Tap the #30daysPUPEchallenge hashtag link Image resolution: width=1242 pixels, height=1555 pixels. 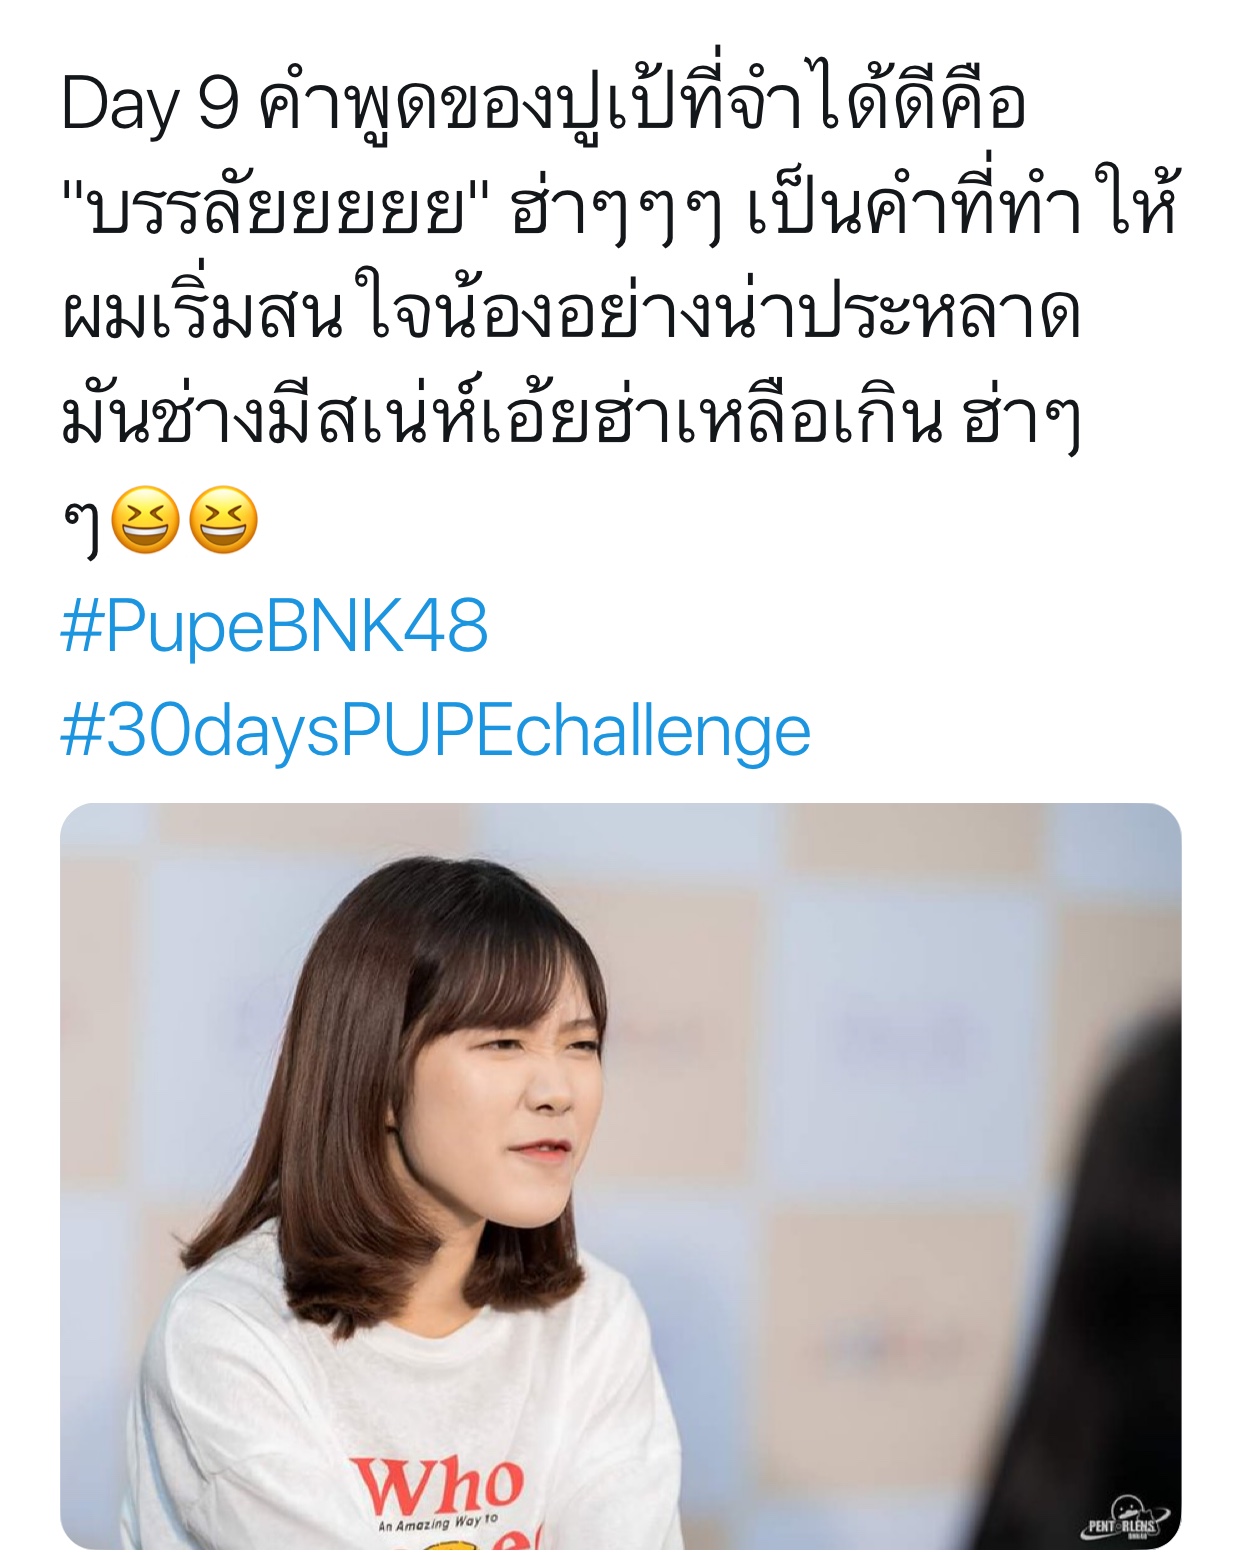click(435, 731)
